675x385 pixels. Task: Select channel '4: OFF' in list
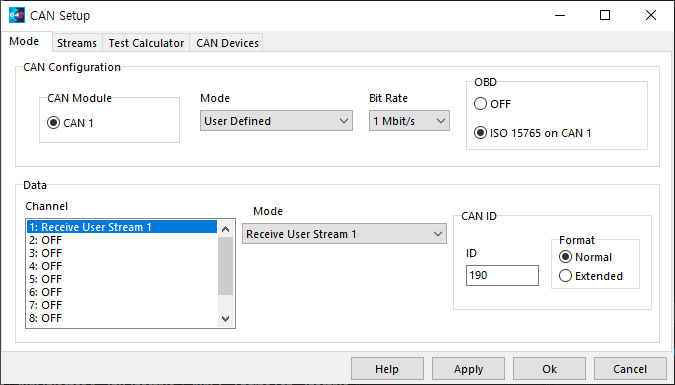pos(122,266)
